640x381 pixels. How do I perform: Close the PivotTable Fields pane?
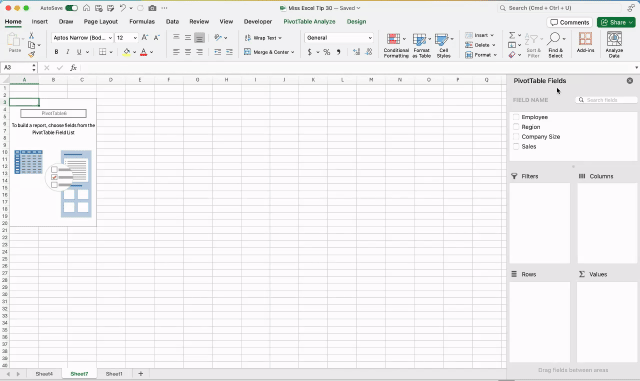tap(630, 81)
